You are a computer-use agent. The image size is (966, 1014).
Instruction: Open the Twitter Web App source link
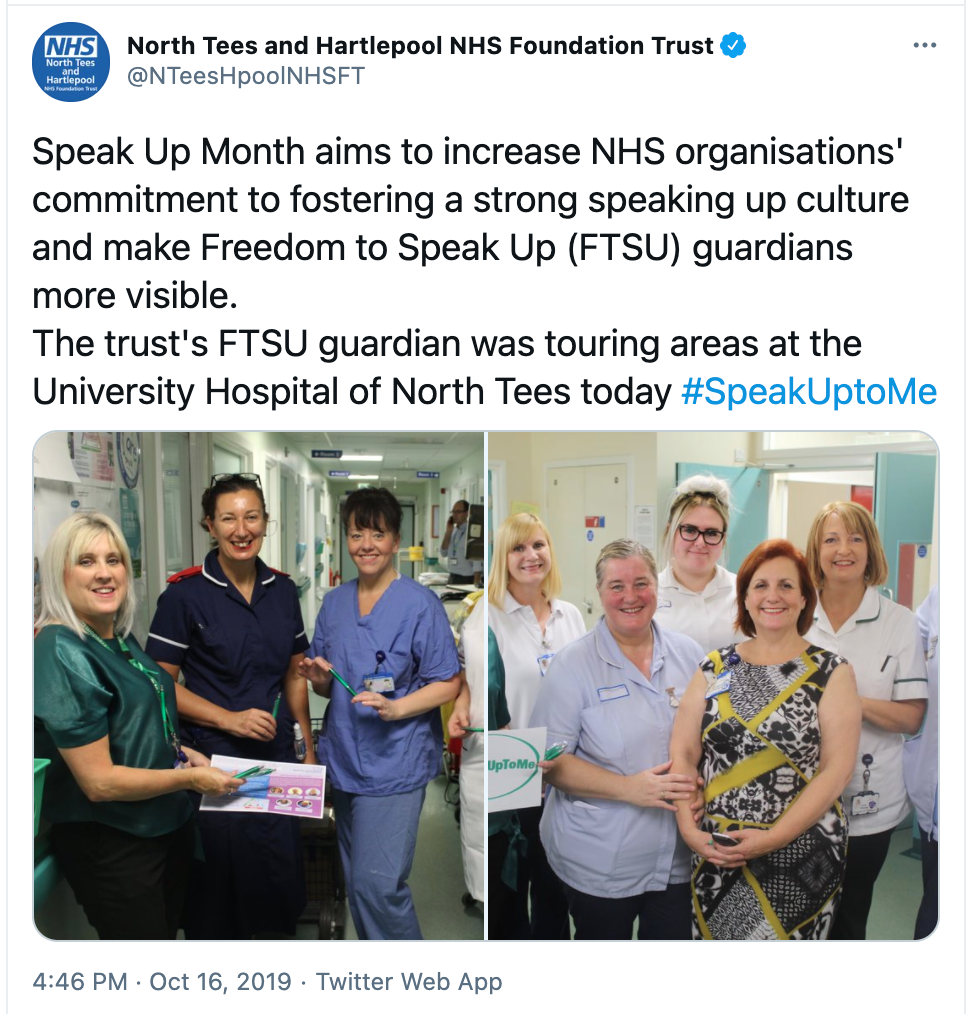pos(409,982)
